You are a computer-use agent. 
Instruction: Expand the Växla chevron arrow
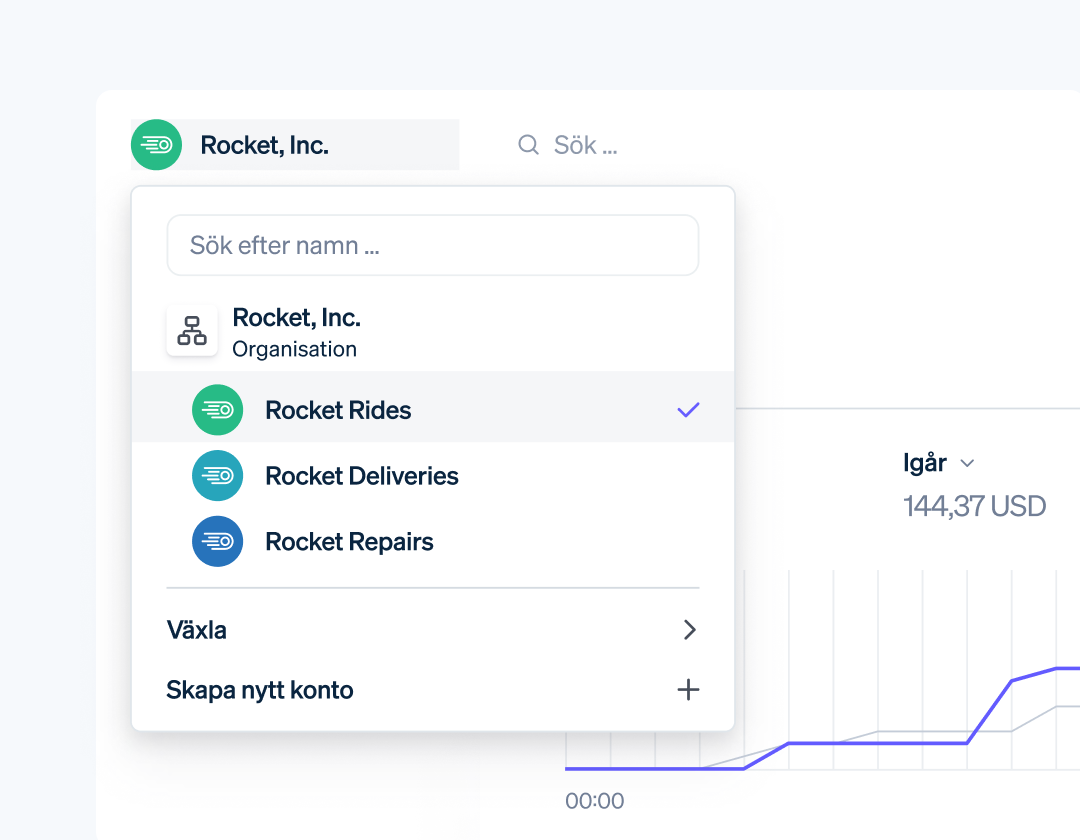click(689, 630)
